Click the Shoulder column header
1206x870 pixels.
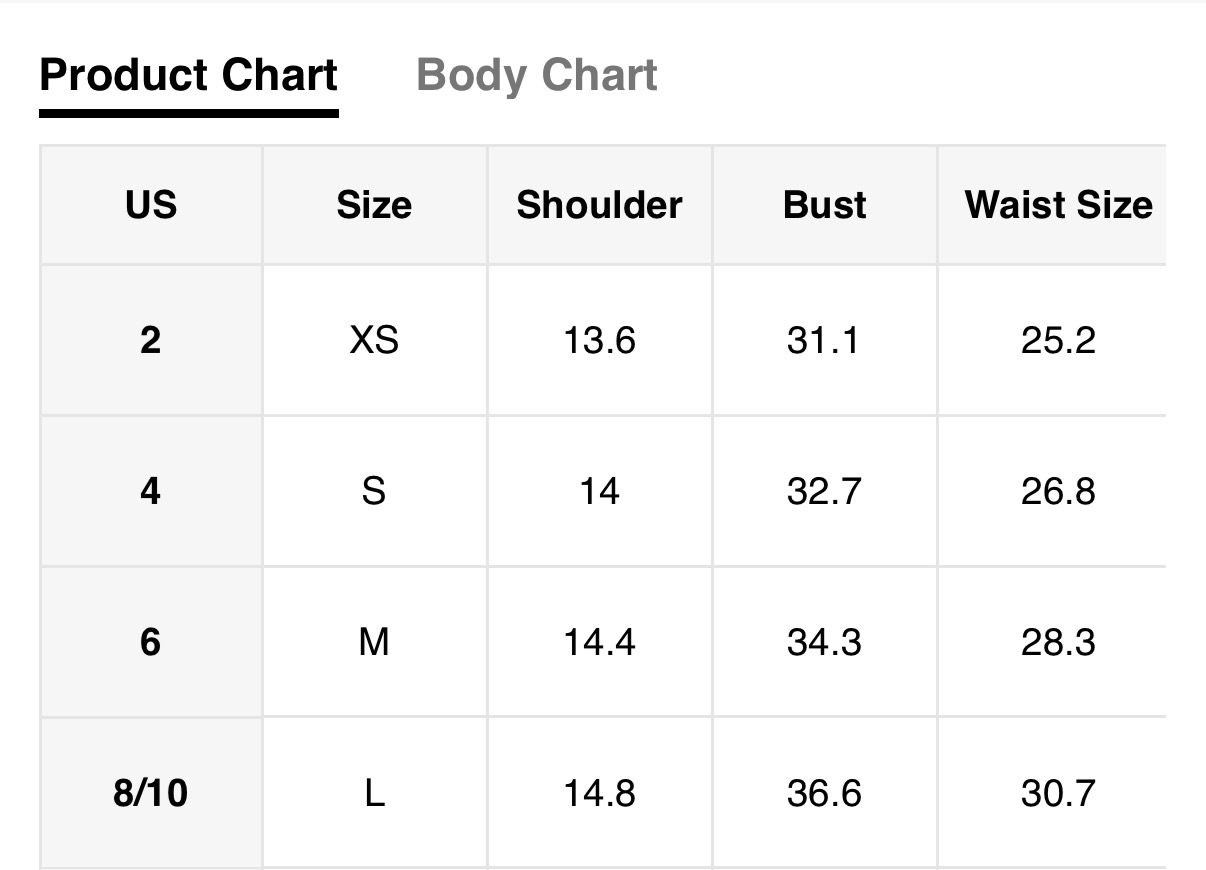599,205
